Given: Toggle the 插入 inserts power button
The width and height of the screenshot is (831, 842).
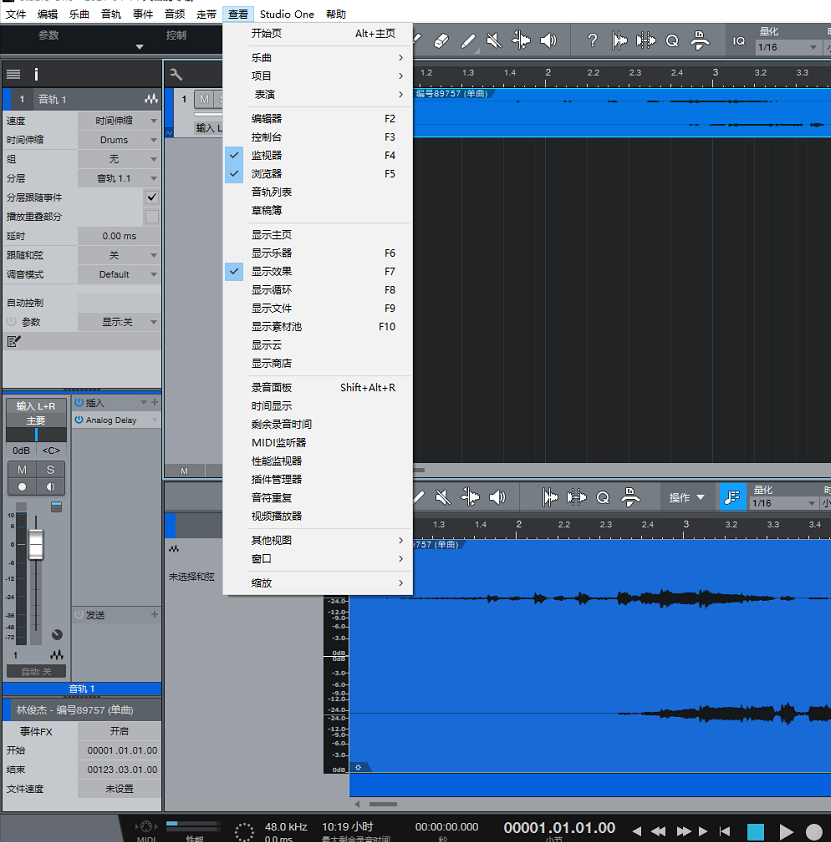Looking at the screenshot, I should tap(79, 402).
